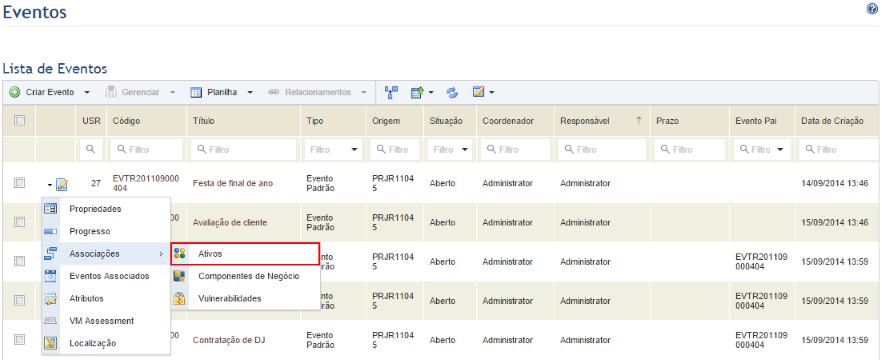Click the Localização map icon
Screen dimensions: 882x360
[50, 343]
